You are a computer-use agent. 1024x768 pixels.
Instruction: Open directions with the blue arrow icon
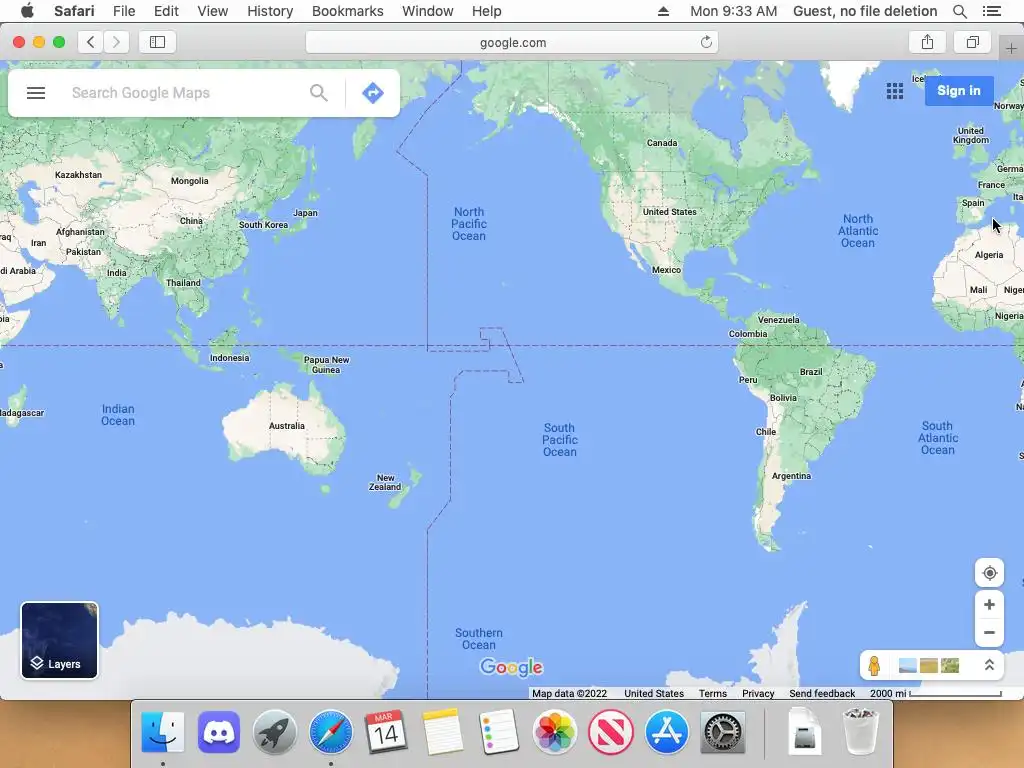coord(373,93)
